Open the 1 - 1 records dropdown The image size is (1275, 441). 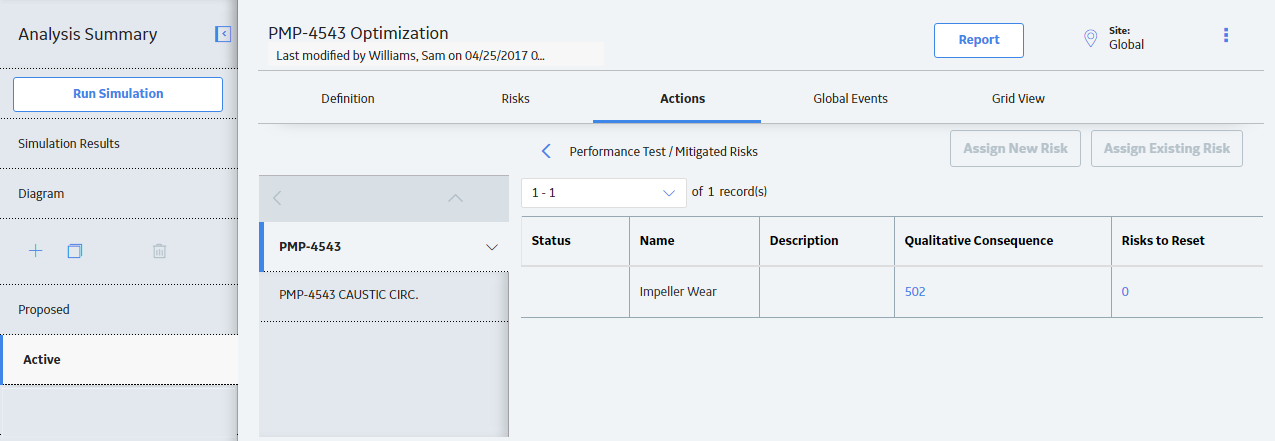[x=604, y=192]
